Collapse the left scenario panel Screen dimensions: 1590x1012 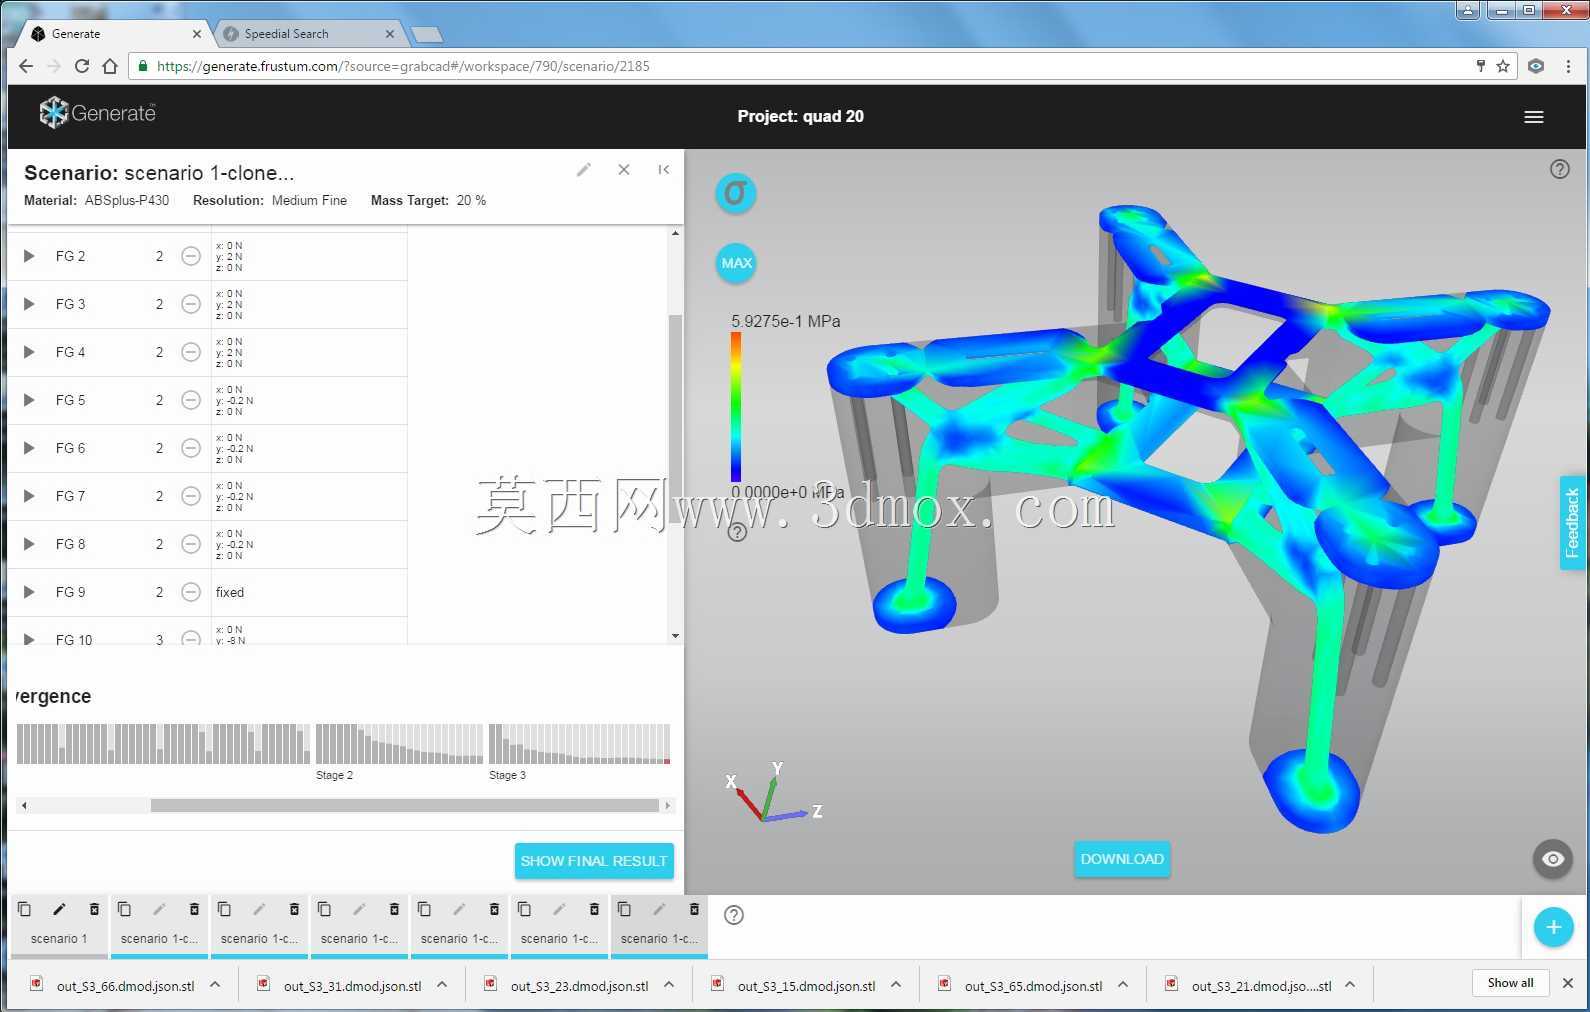[x=664, y=170]
